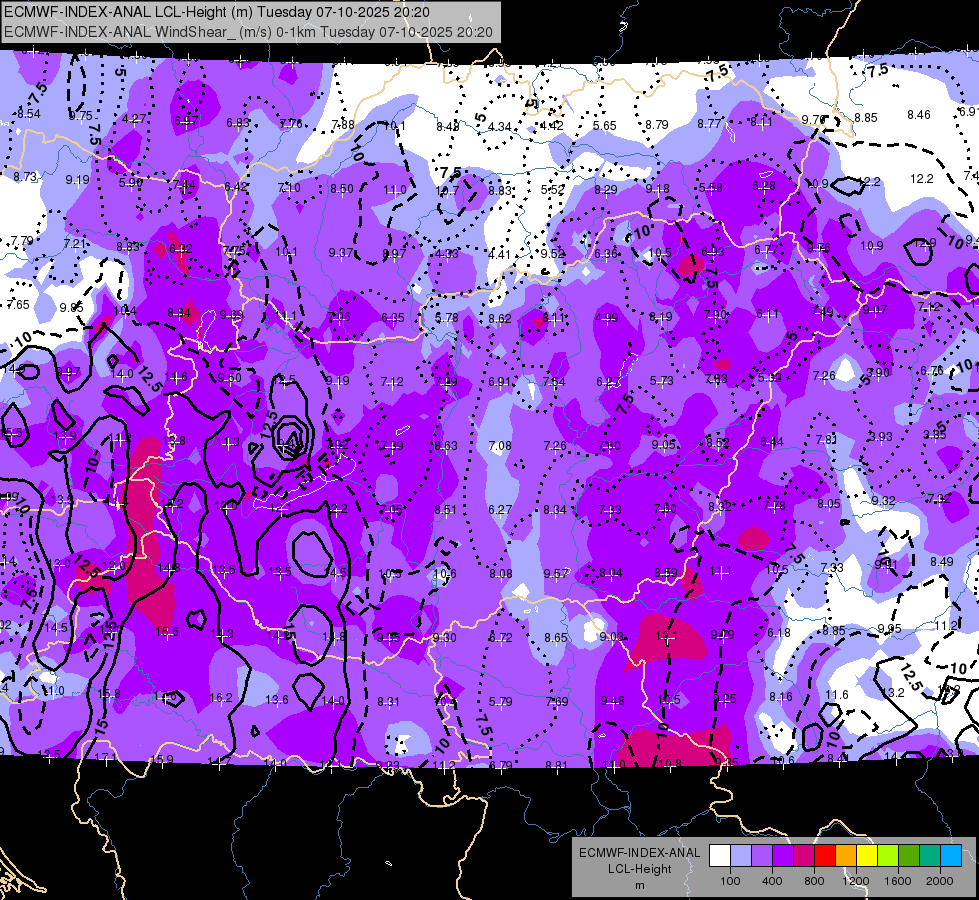Click the grid value 3.90
Viewport: 979px width, 900px height.
pos(878,373)
